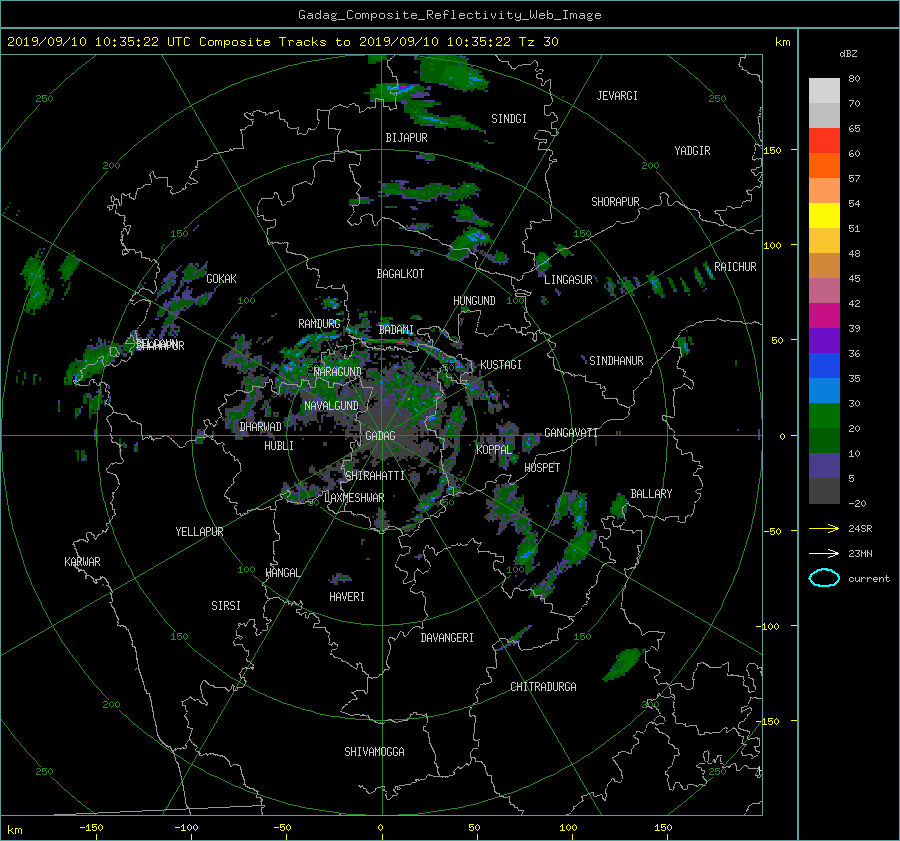Click the RAMDURG city label
This screenshot has height=841, width=900.
(x=319, y=324)
